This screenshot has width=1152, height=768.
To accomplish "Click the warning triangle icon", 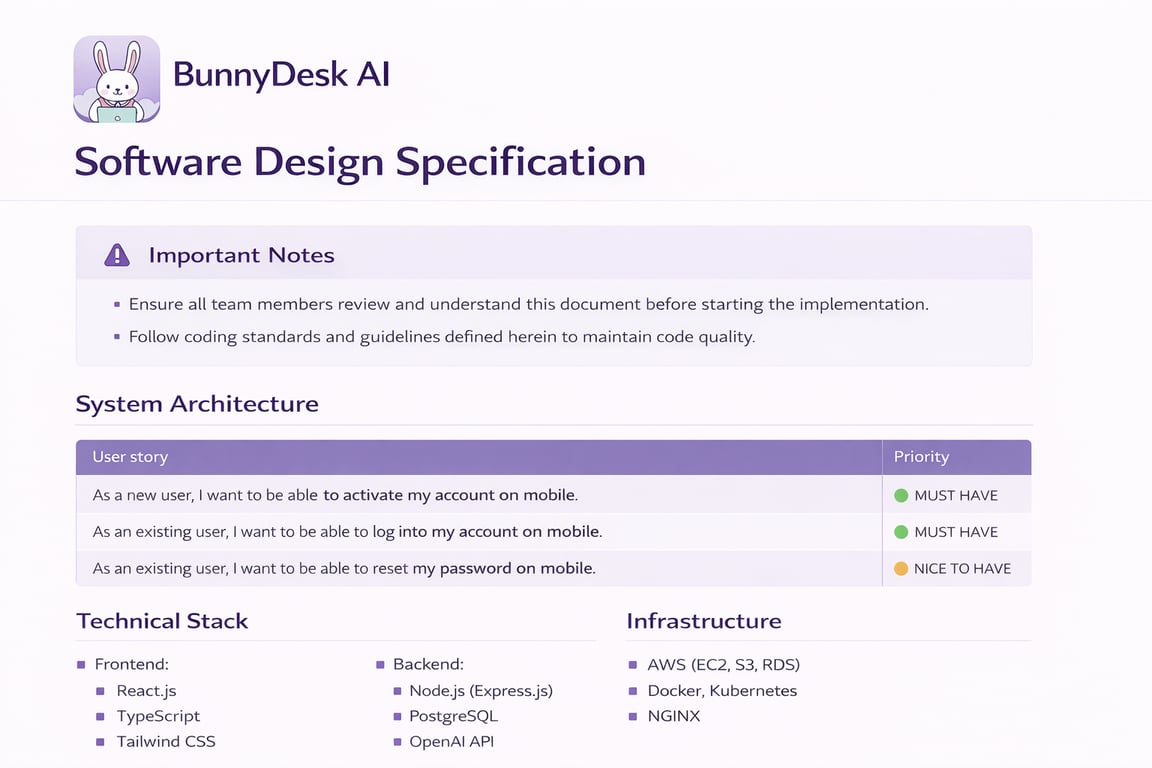I will click(117, 255).
